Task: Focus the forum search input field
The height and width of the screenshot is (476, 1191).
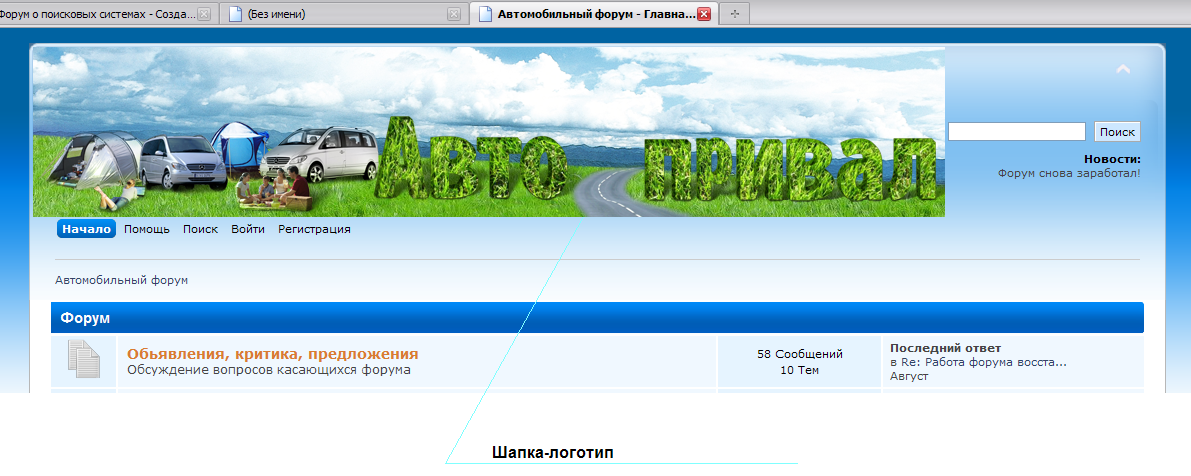Action: 1016,131
